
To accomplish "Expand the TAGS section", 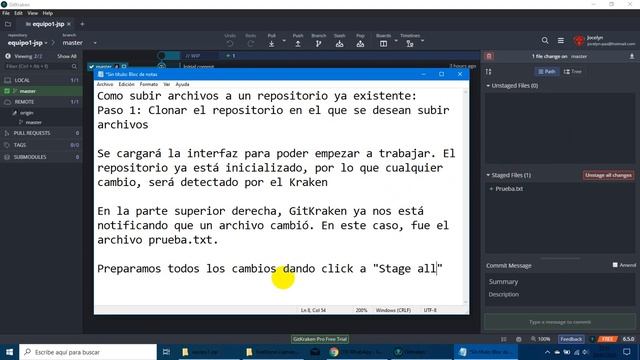I will 41,145.
